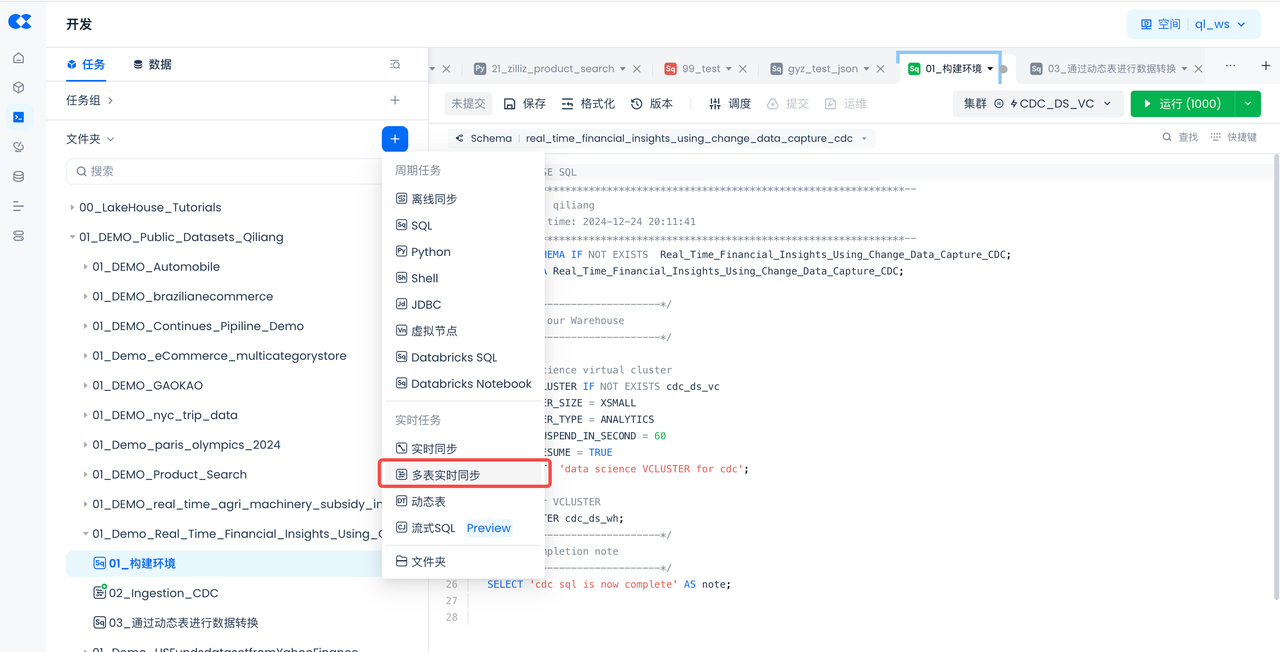Select 多表实时同步 from the menu

[x=446, y=475]
